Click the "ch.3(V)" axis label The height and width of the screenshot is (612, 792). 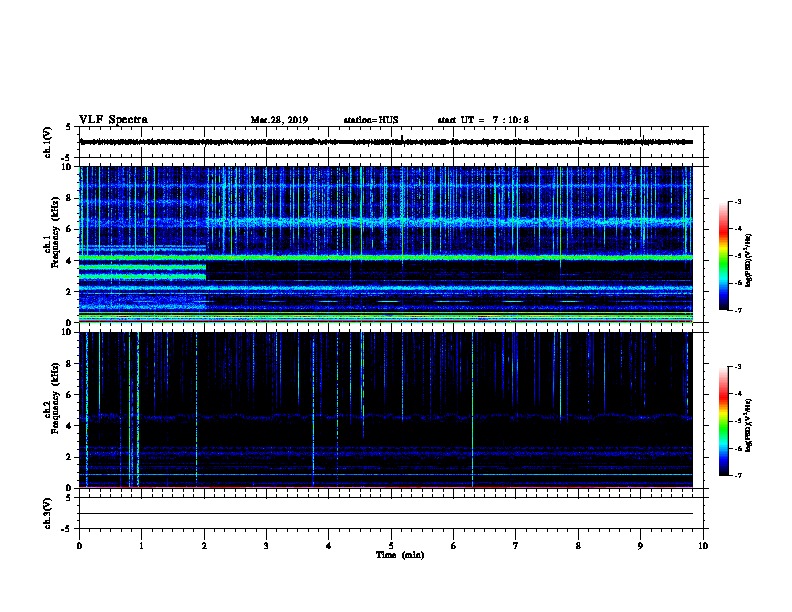click(x=47, y=513)
